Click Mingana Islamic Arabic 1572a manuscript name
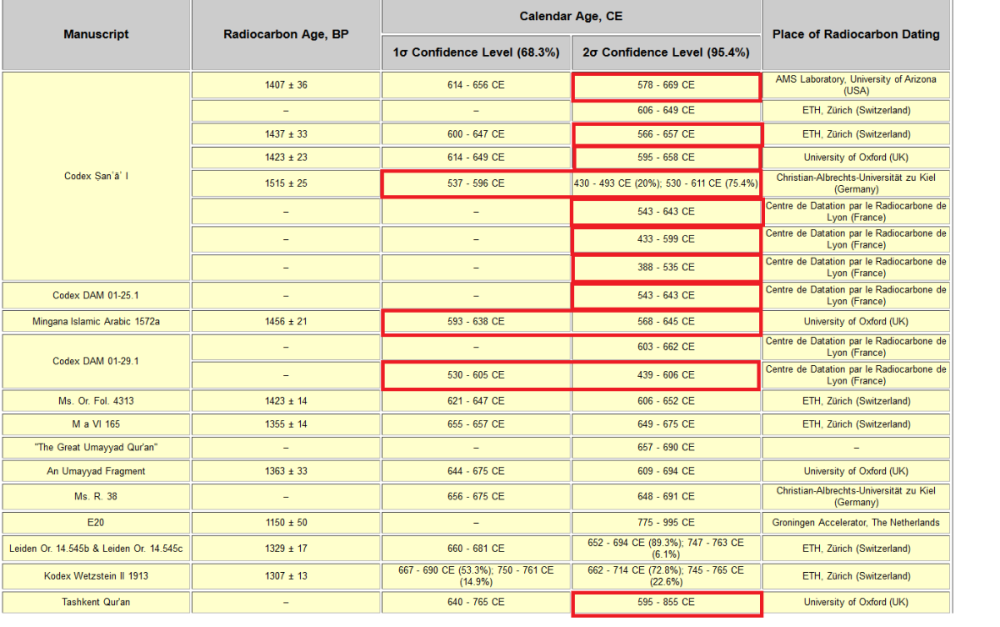The width and height of the screenshot is (1000, 627). [96, 322]
